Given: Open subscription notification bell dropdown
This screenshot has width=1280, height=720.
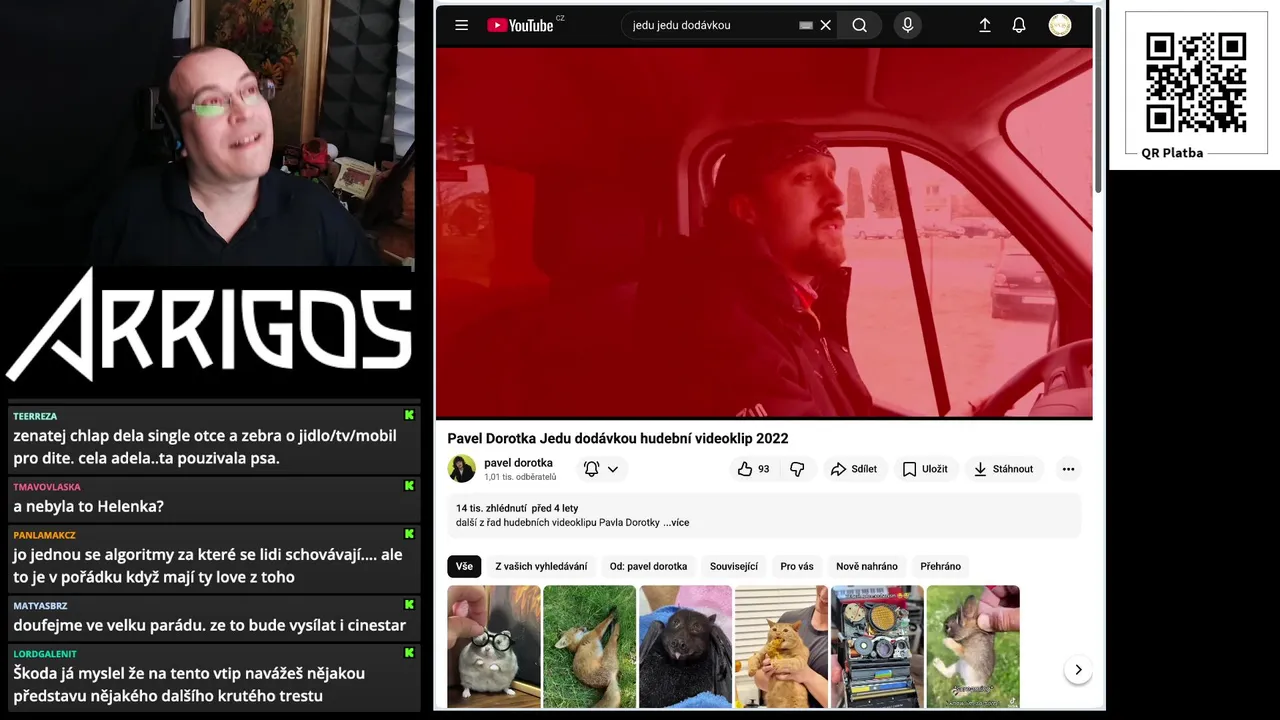Looking at the screenshot, I should pyautogui.click(x=602, y=469).
